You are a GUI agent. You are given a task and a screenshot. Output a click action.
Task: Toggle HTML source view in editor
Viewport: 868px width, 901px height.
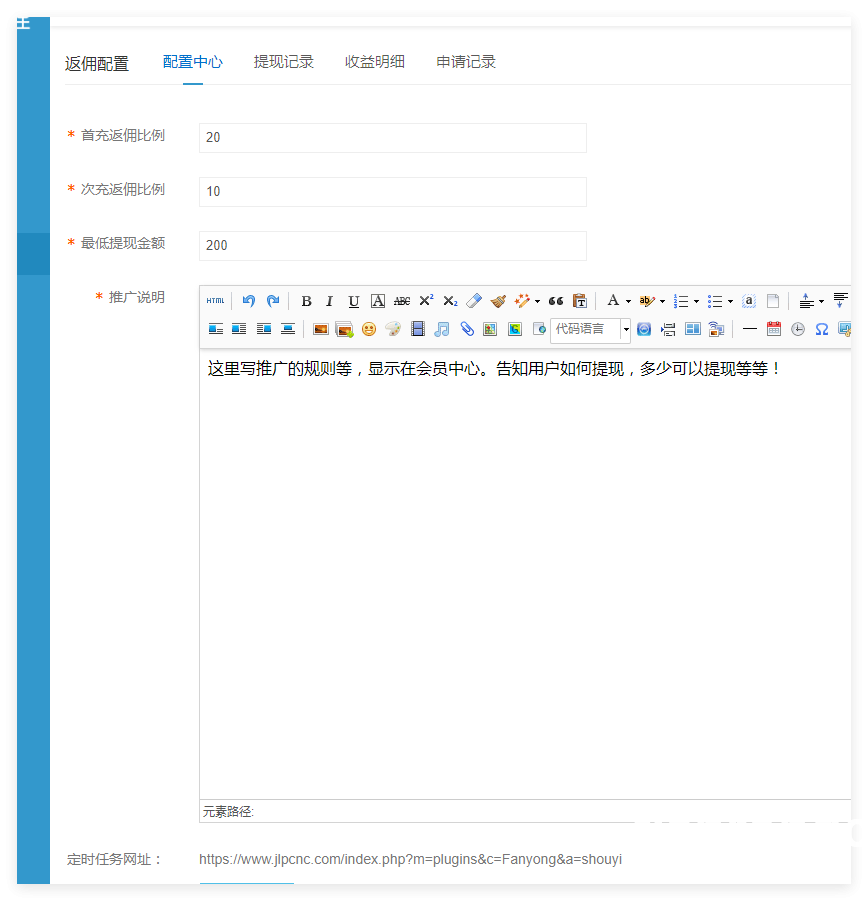pos(215,301)
